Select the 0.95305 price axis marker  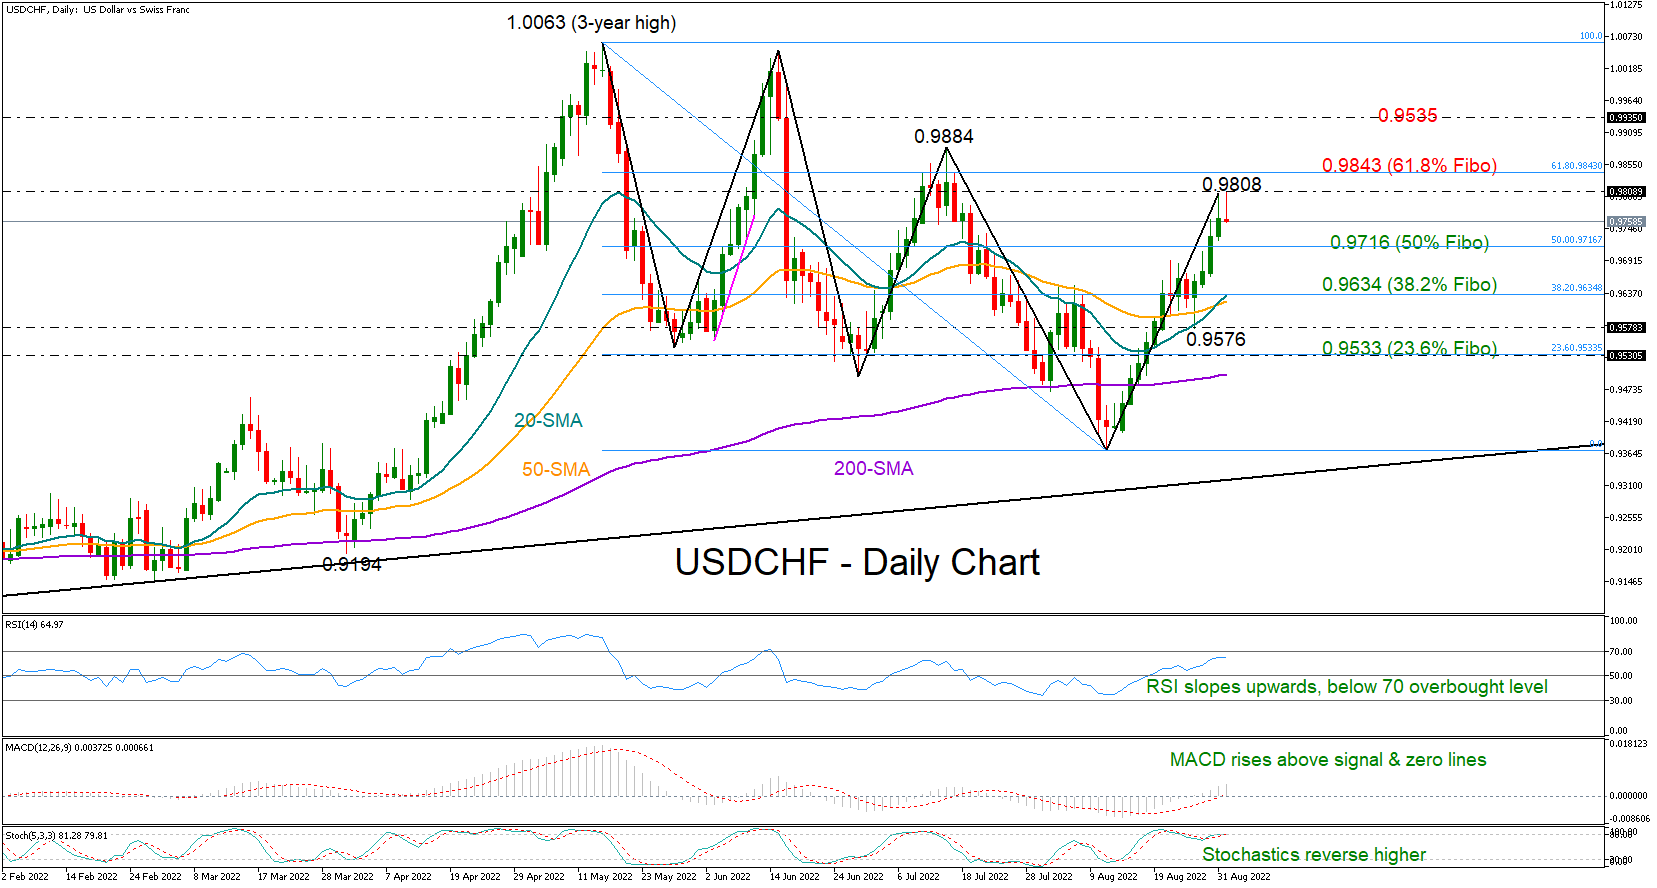(1625, 355)
